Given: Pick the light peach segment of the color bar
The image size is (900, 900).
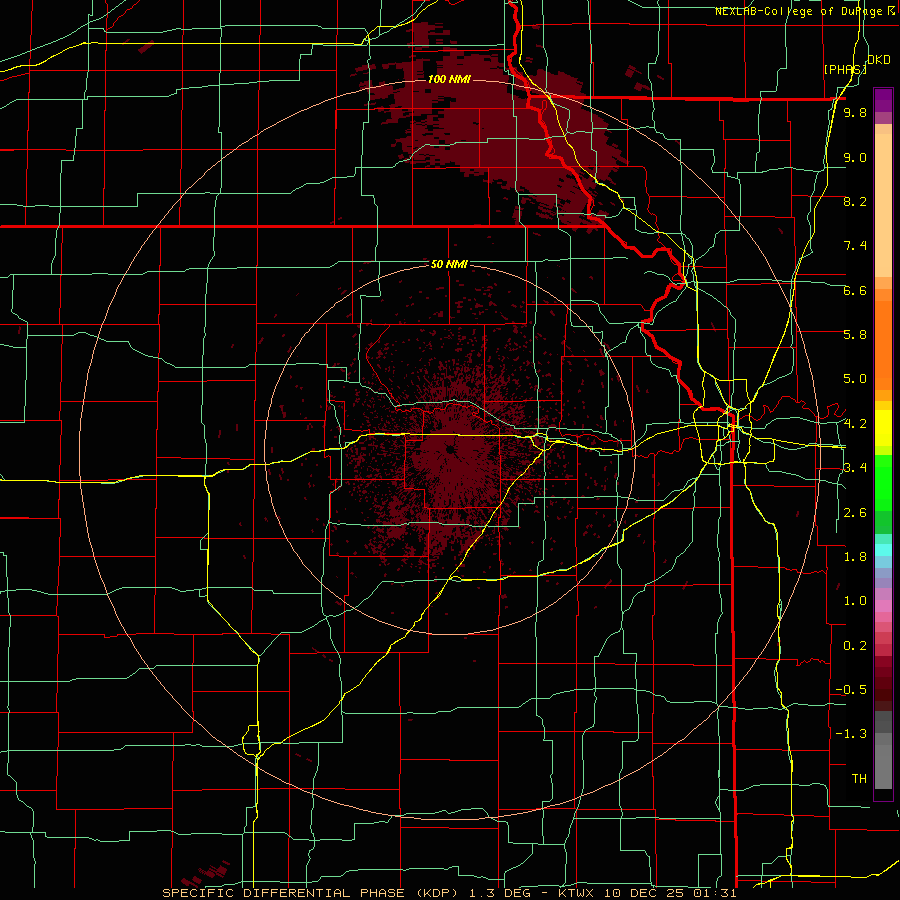Looking at the screenshot, I should 883,205.
